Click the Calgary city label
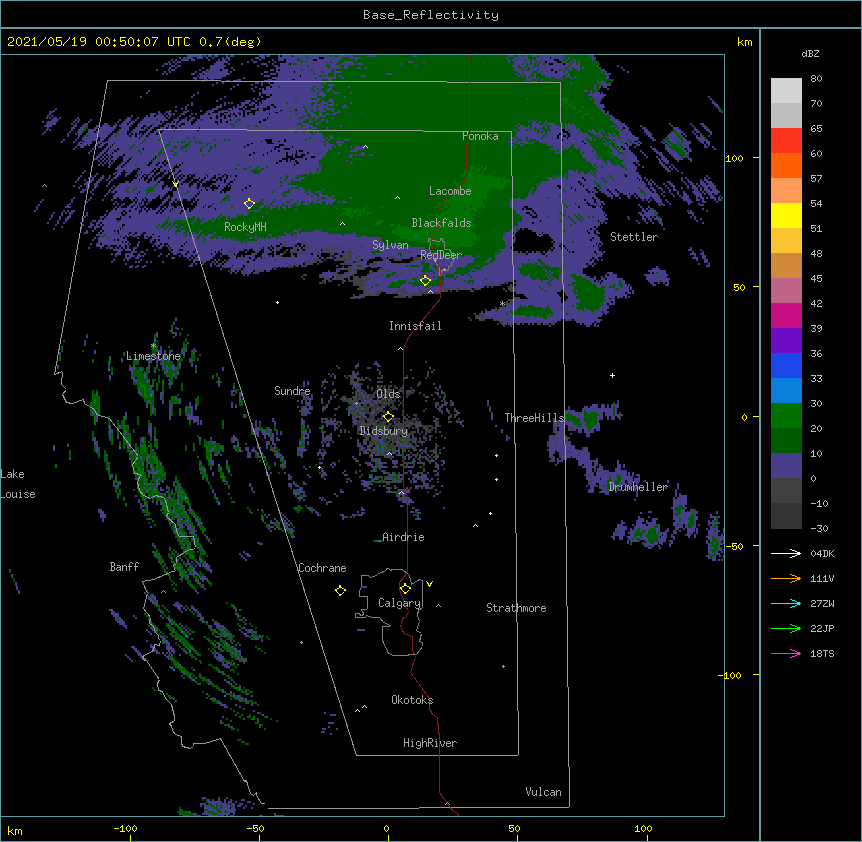Screen dimensions: 862x842 coord(399,603)
